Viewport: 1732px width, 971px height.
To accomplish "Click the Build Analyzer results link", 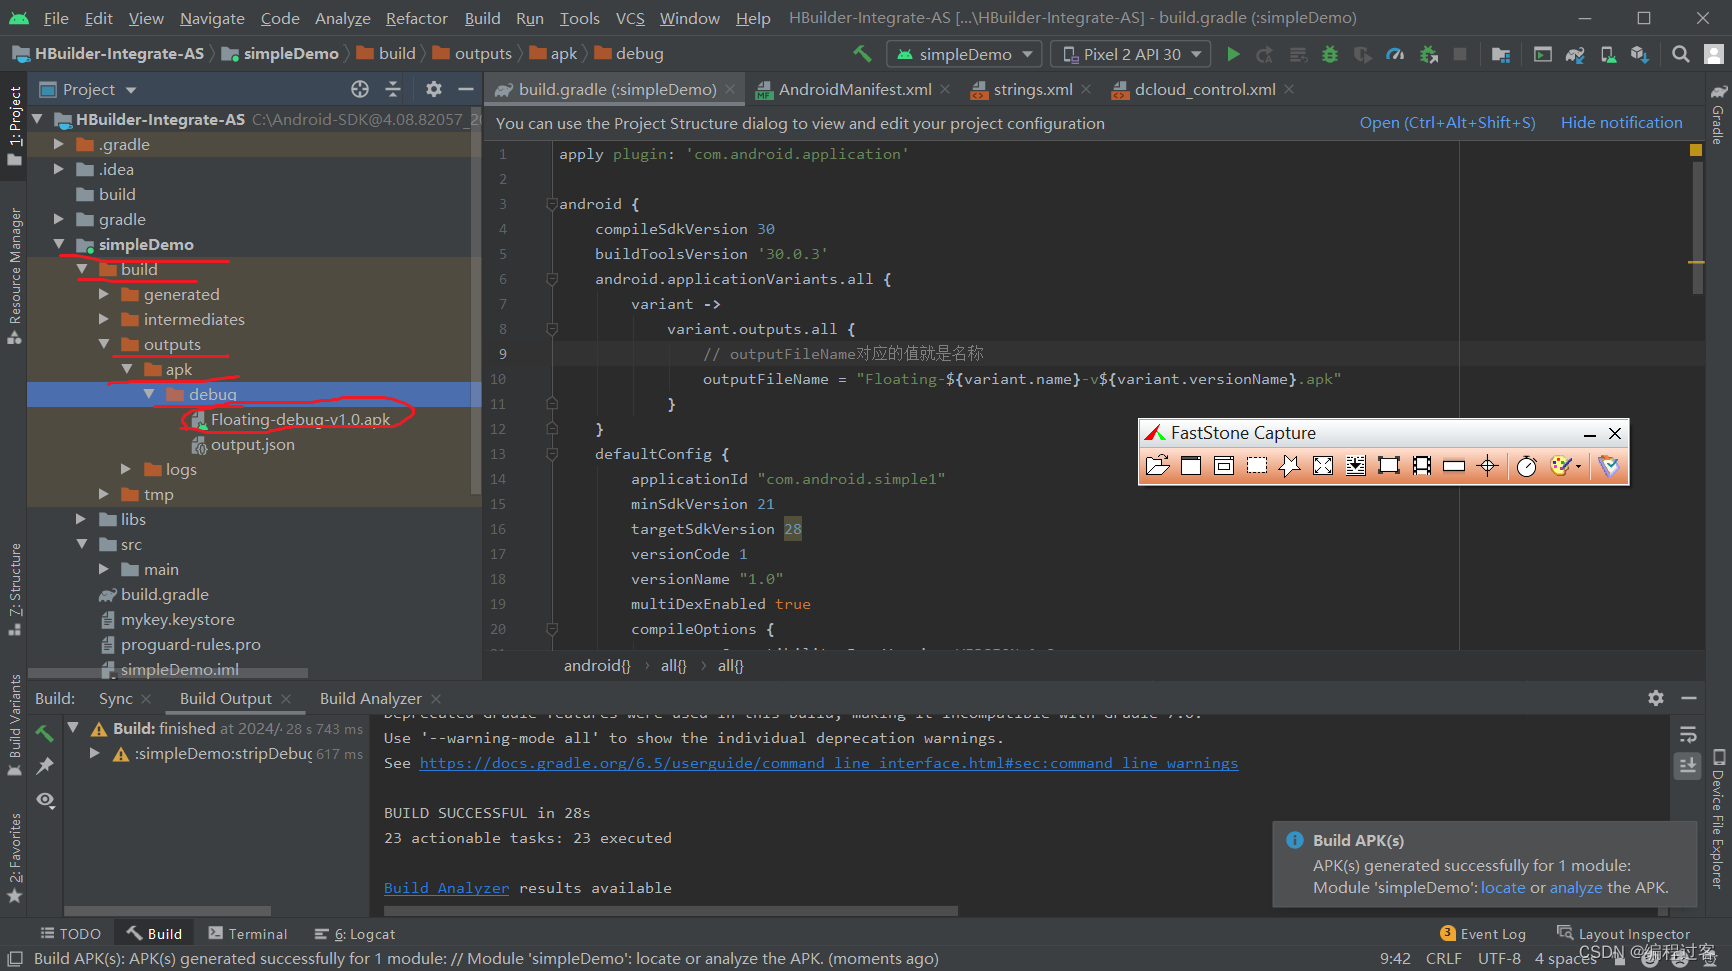I will click(446, 888).
